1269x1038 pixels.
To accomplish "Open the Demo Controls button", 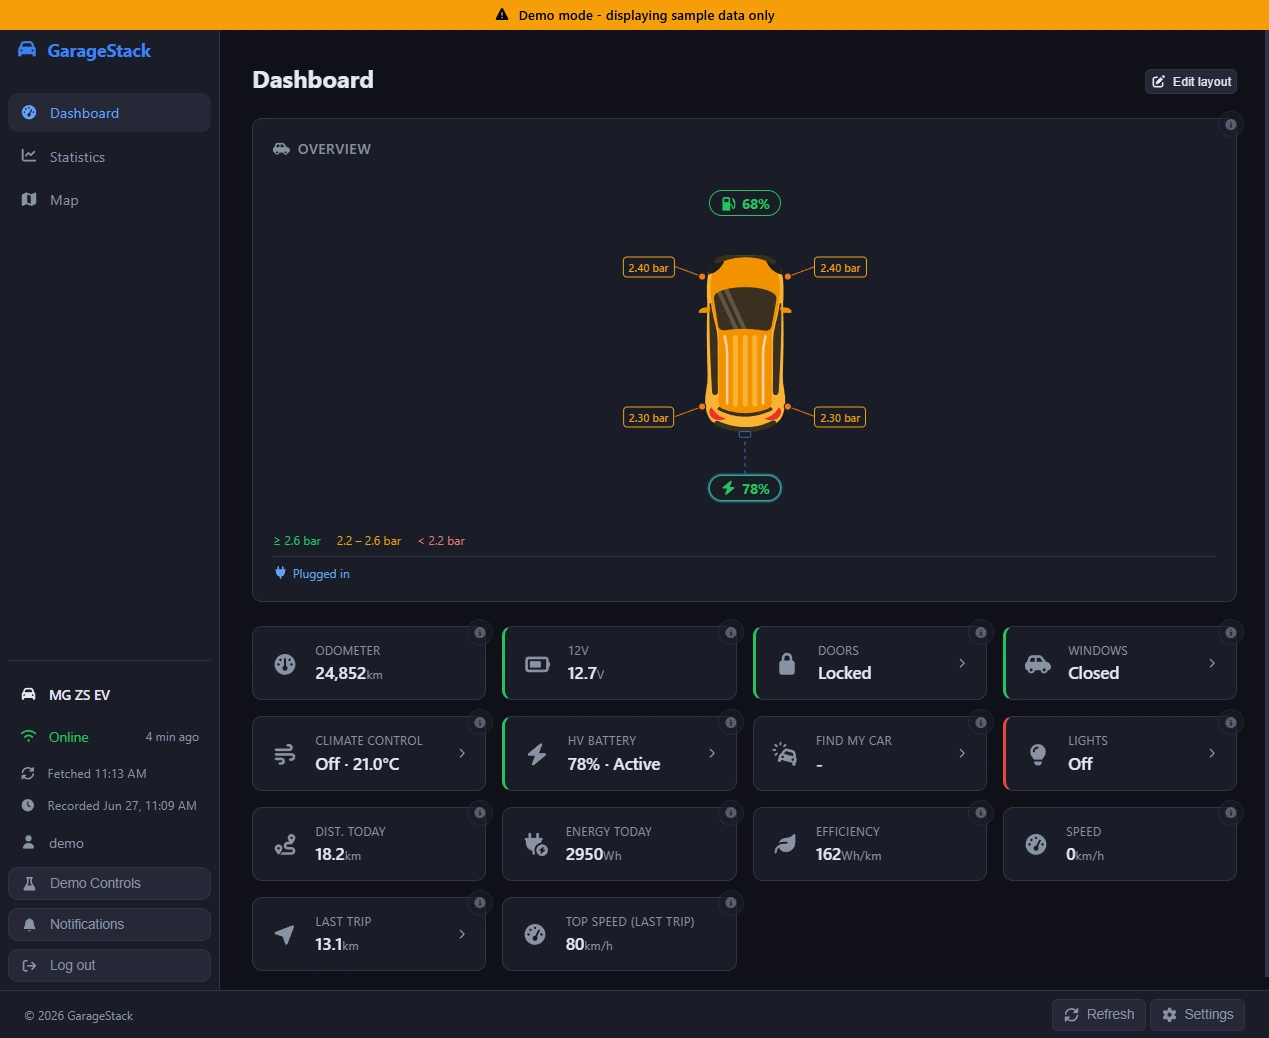I will 109,883.
